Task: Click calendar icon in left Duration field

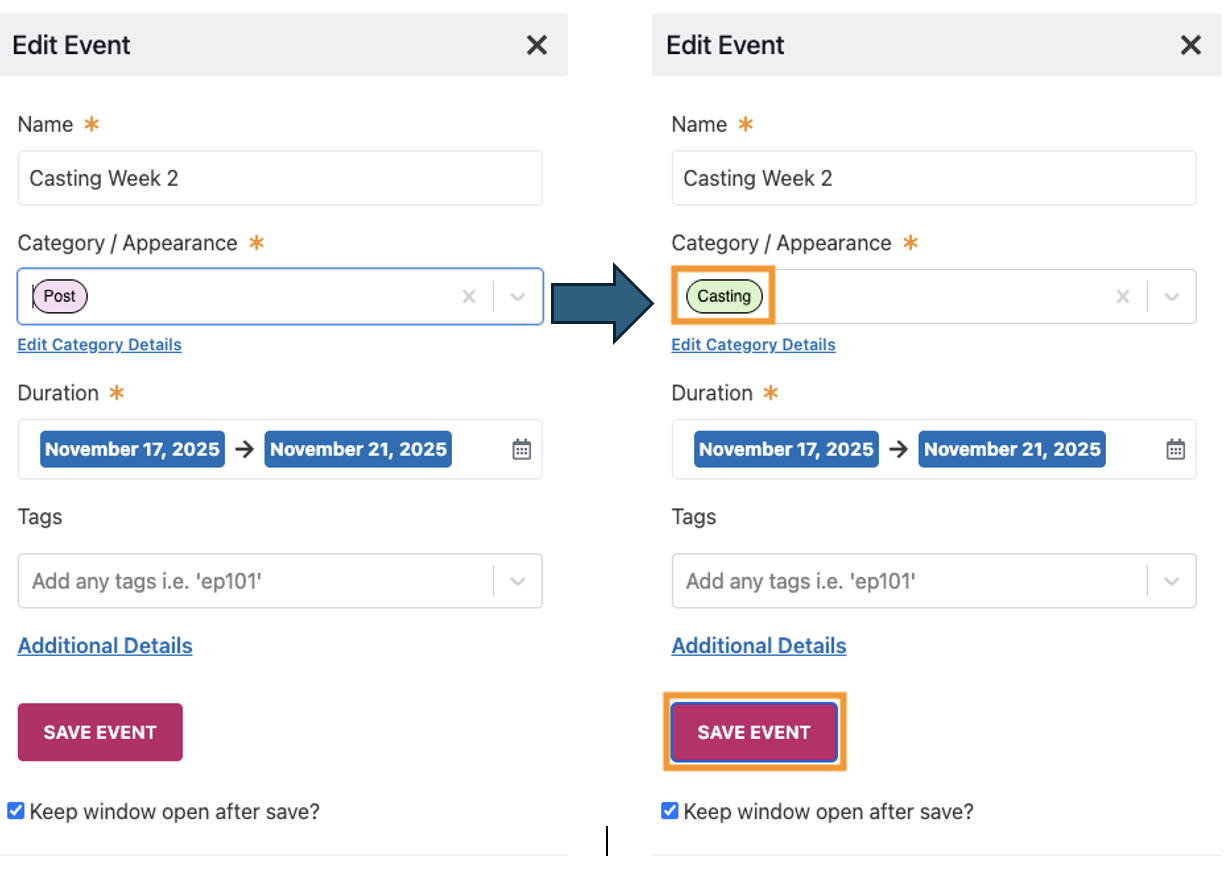Action: [521, 450]
